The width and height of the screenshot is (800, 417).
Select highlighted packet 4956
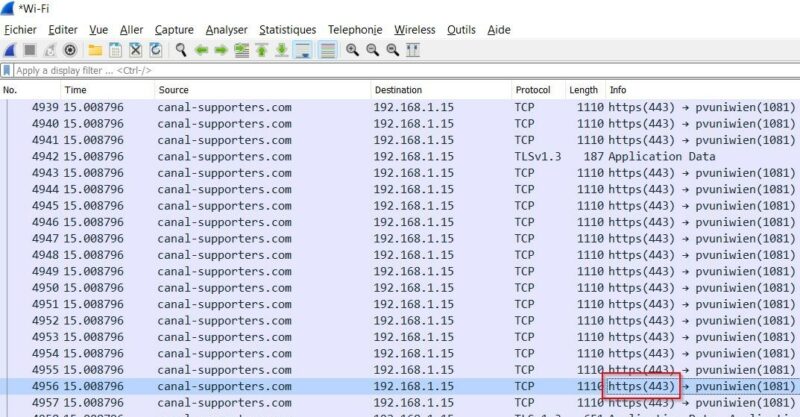click(400, 386)
